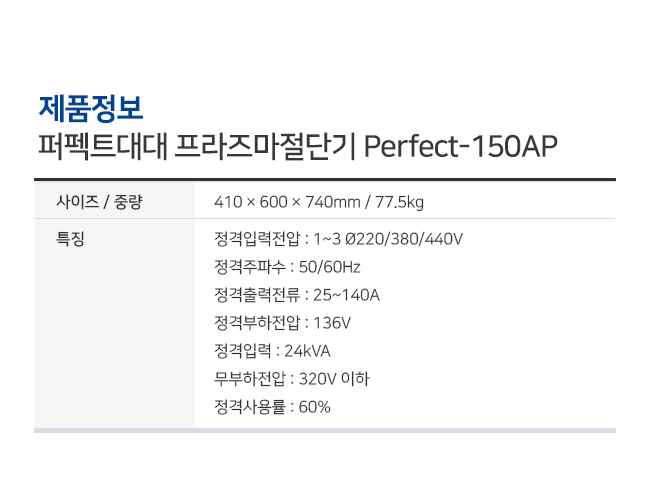Click the 퍼펙트대대 text in title
Image resolution: width=650 pixels, height=497 pixels.
pyautogui.click(x=103, y=146)
